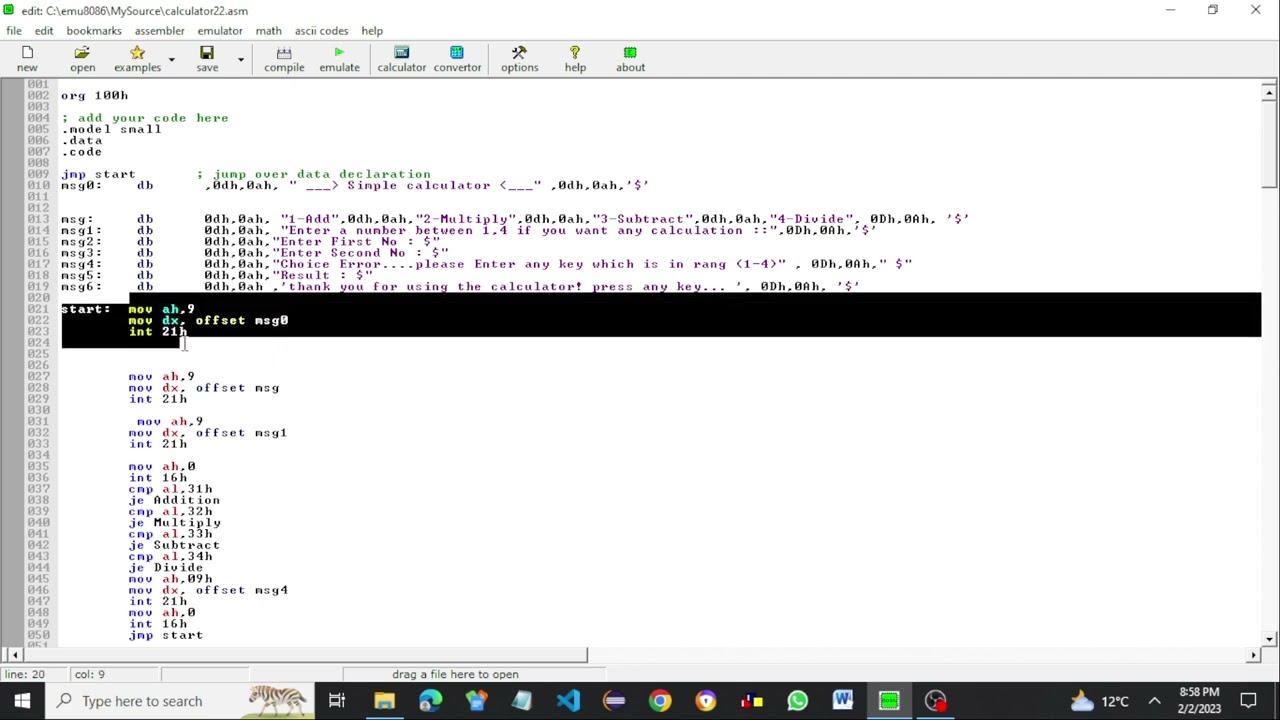1280x720 pixels.
Task: Click 'je Subtract' code line
Action: click(174, 545)
